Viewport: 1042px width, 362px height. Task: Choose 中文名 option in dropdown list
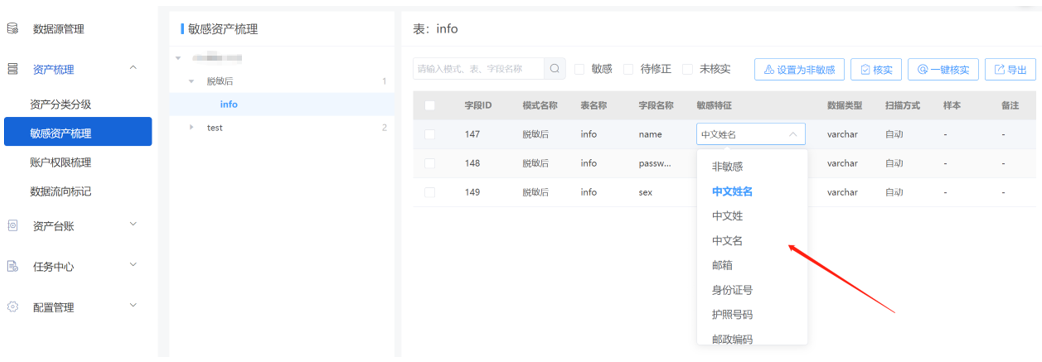coord(727,240)
